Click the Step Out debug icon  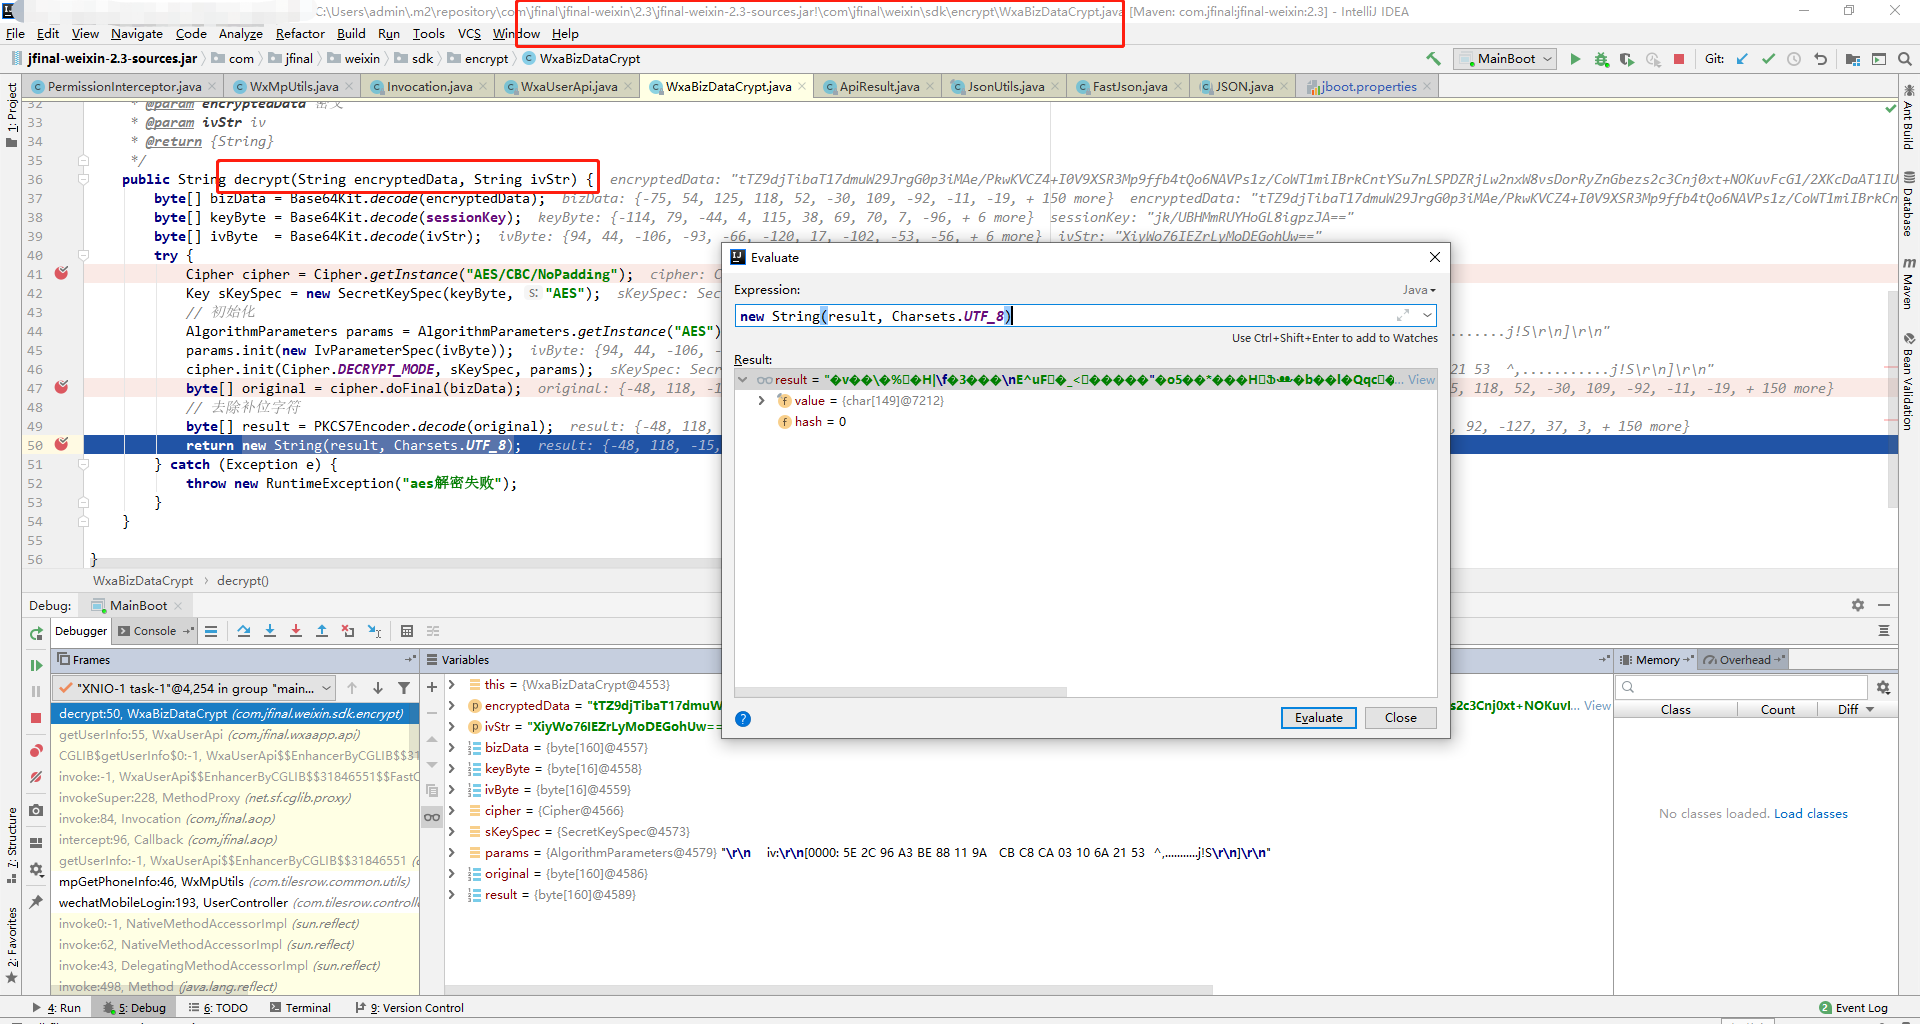coord(322,631)
